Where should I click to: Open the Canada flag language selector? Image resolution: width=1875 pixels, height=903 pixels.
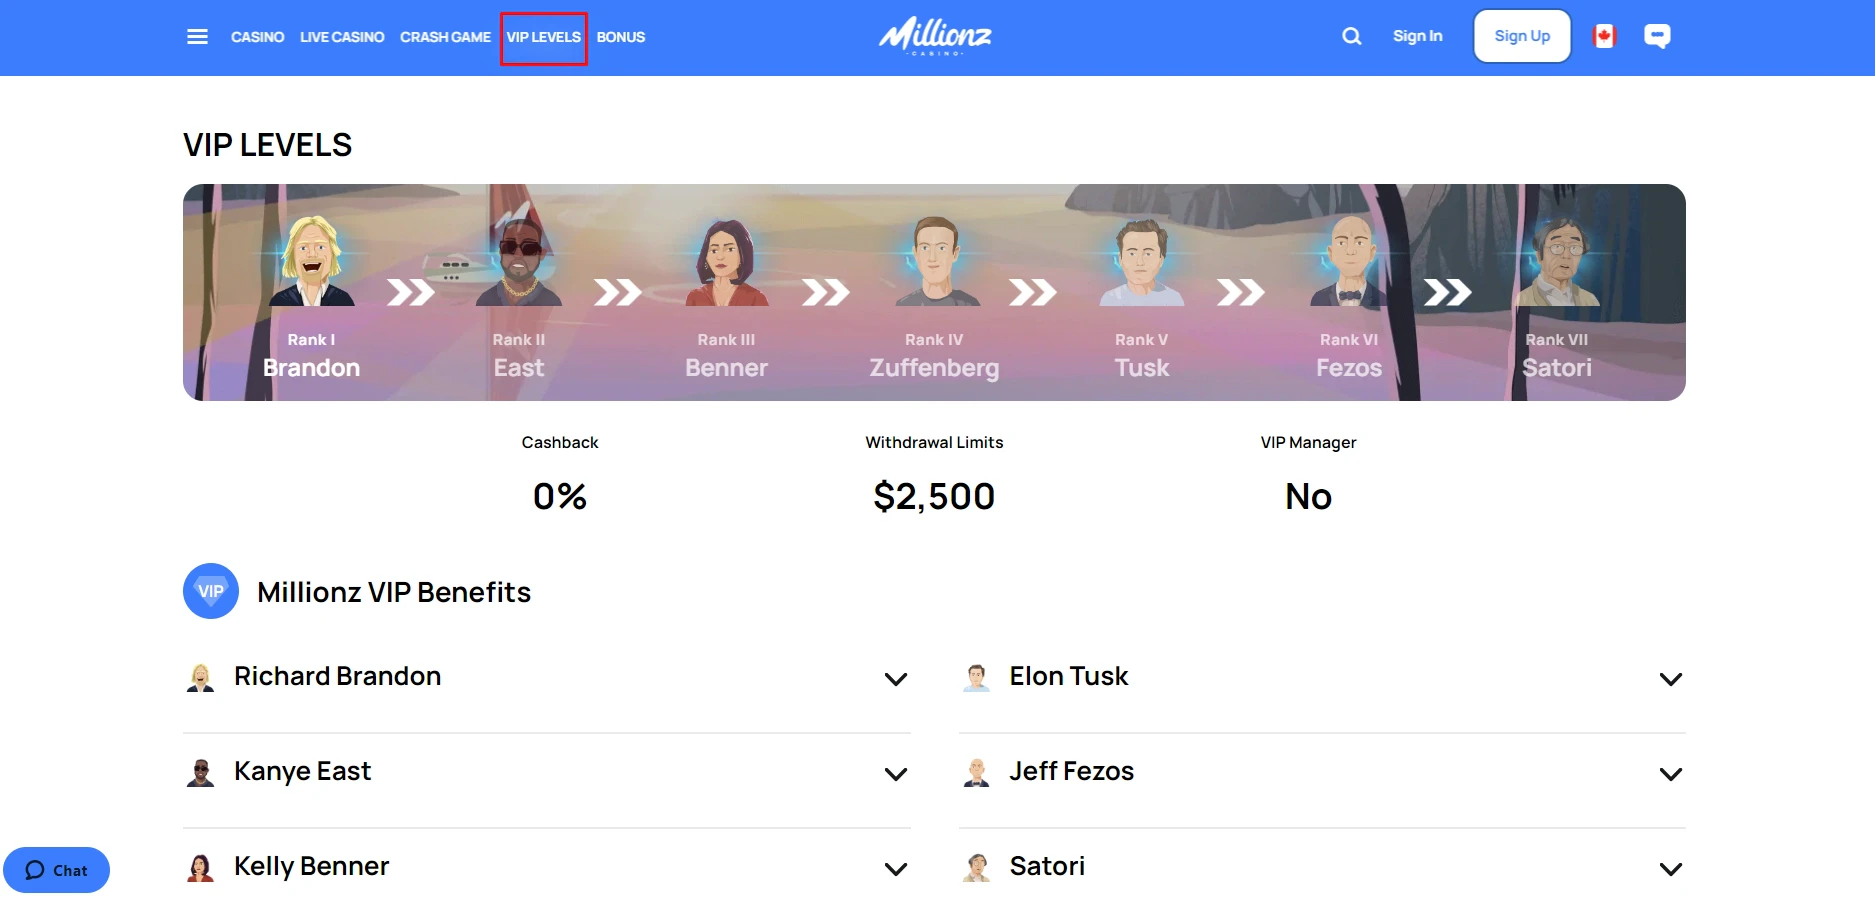point(1604,37)
